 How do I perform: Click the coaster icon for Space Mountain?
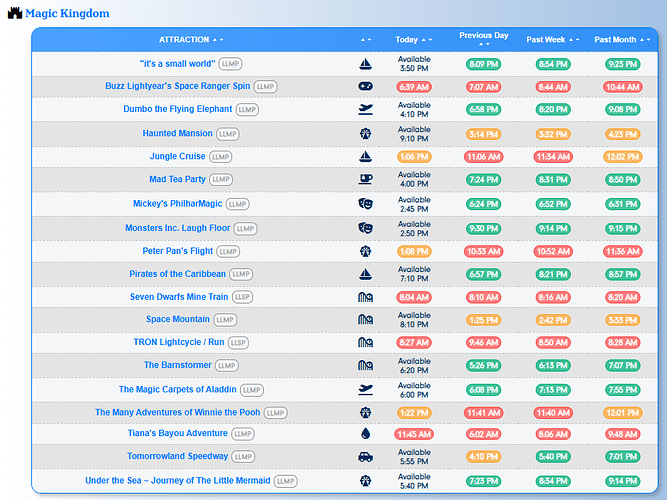pyautogui.click(x=365, y=320)
